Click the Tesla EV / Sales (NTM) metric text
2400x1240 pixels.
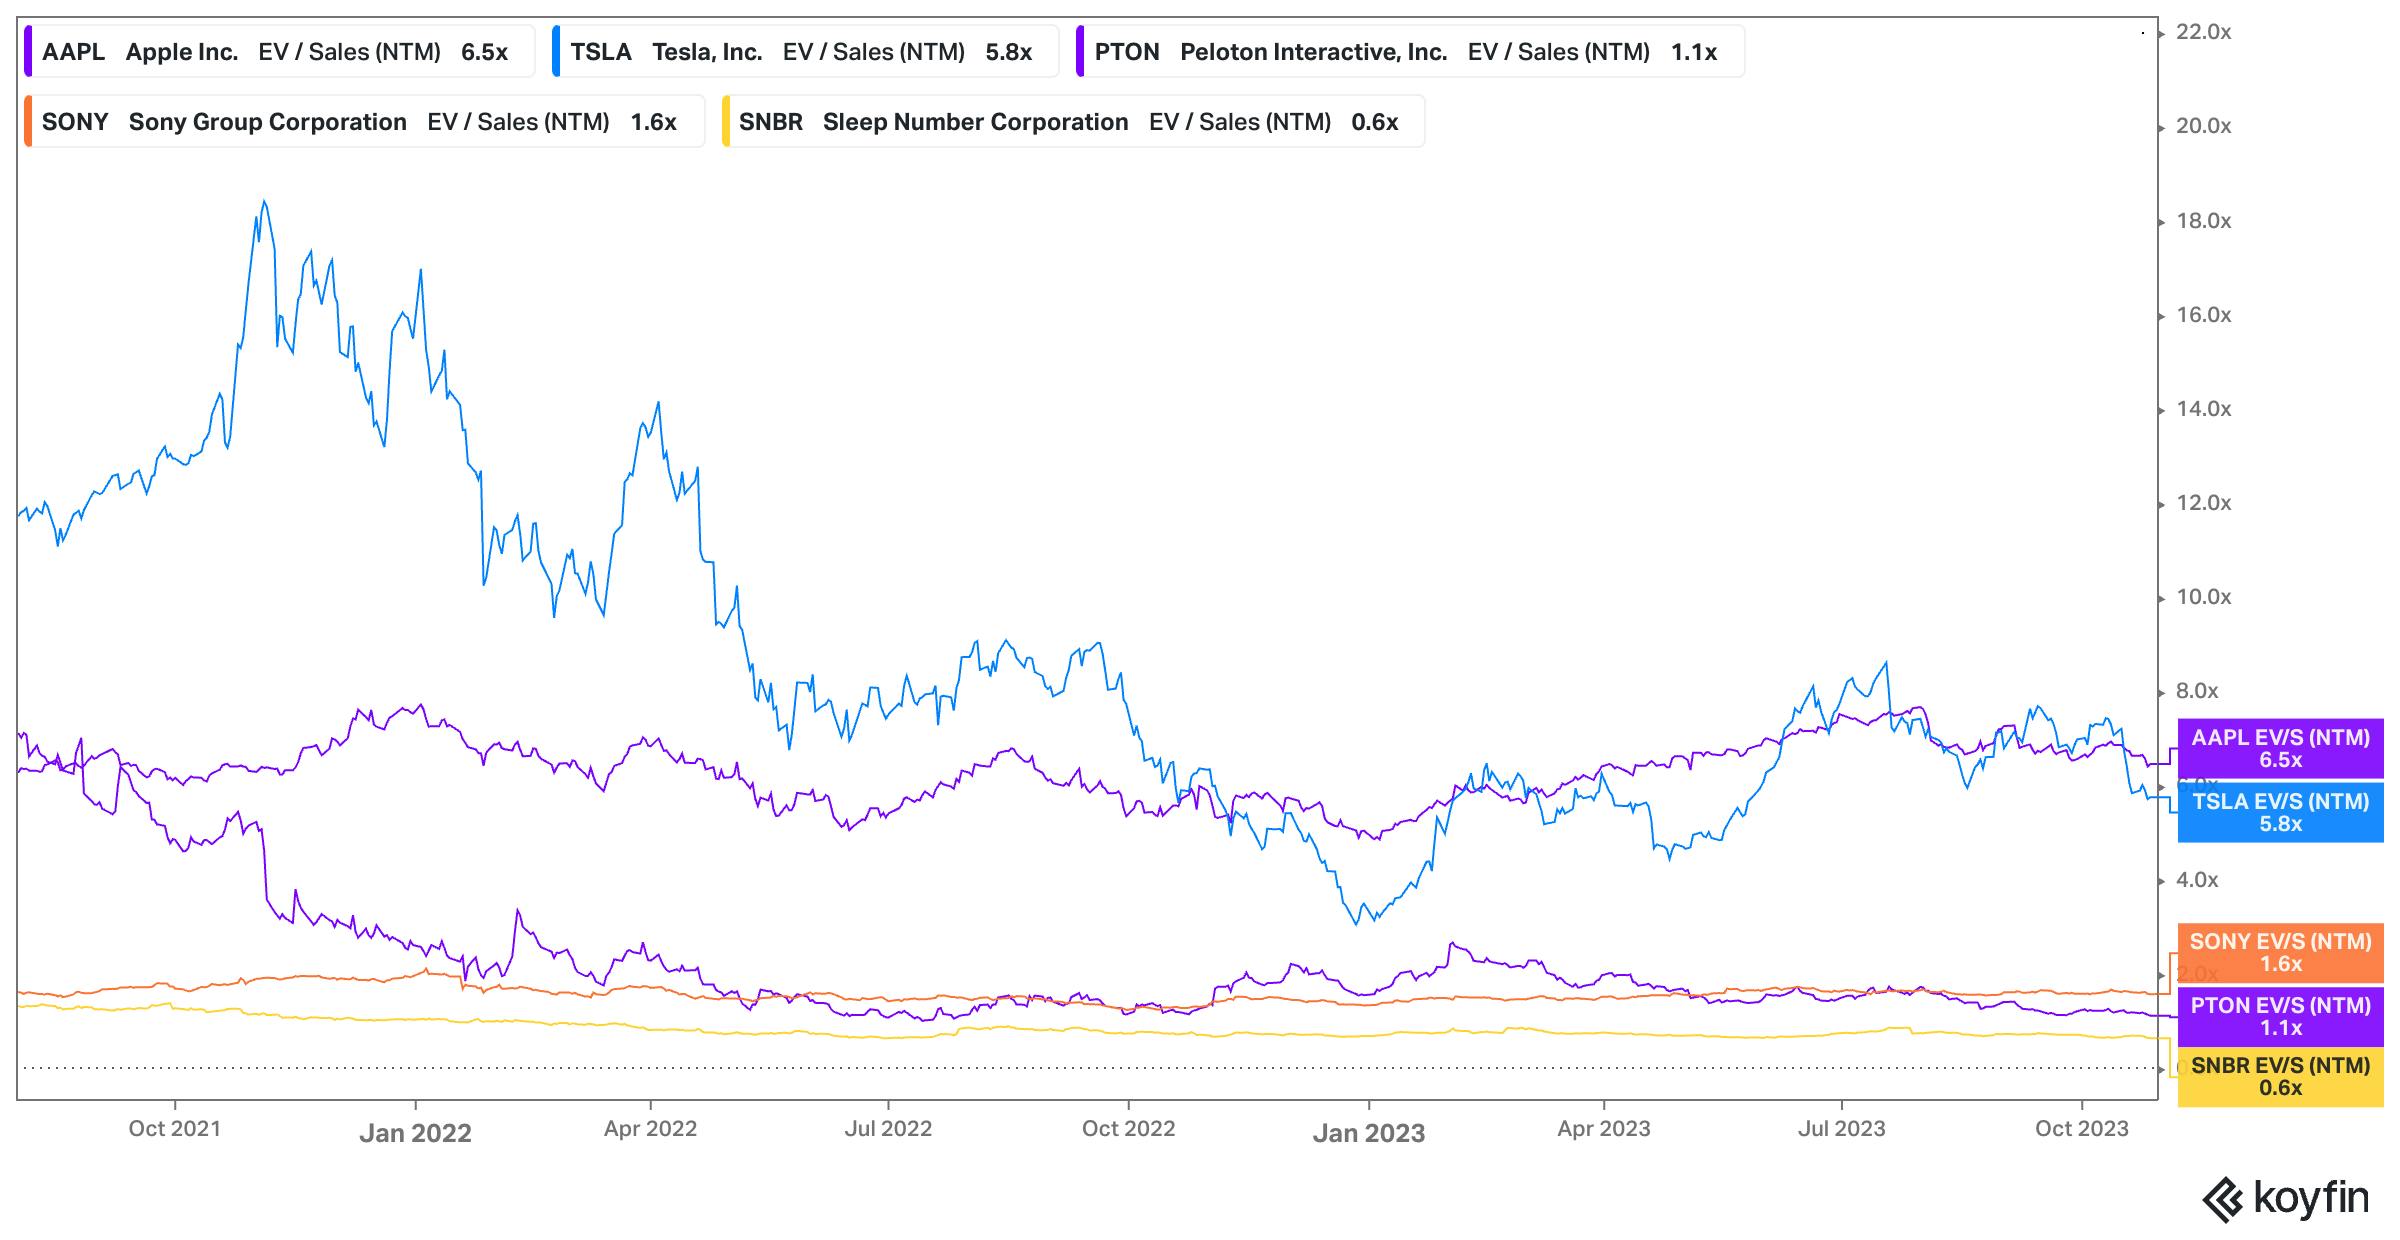point(873,52)
